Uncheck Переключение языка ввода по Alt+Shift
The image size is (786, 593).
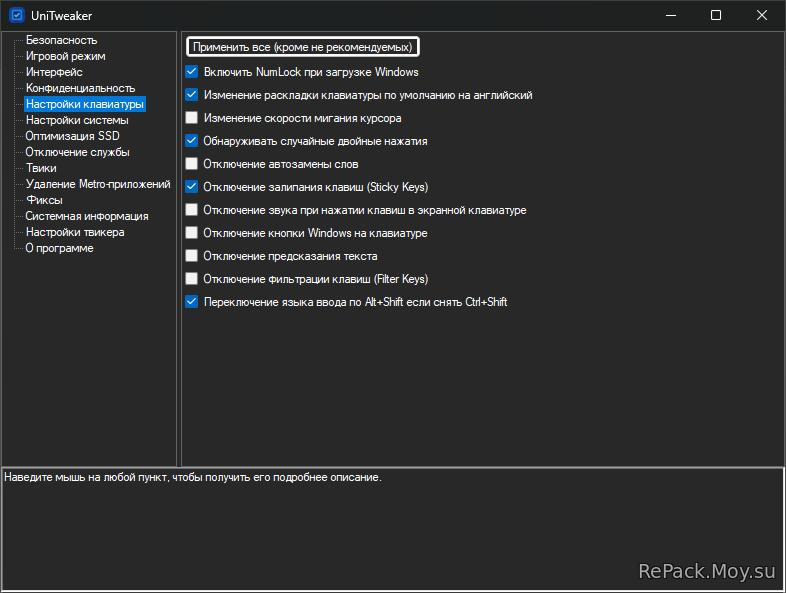tap(191, 302)
